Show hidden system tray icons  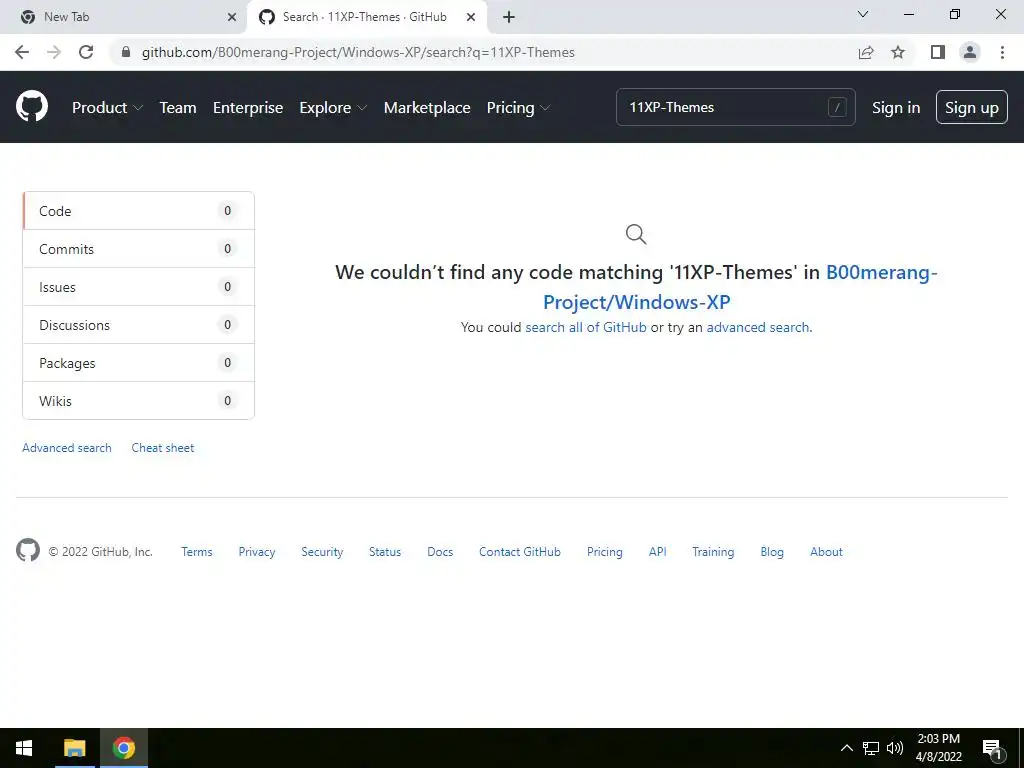tap(846, 748)
